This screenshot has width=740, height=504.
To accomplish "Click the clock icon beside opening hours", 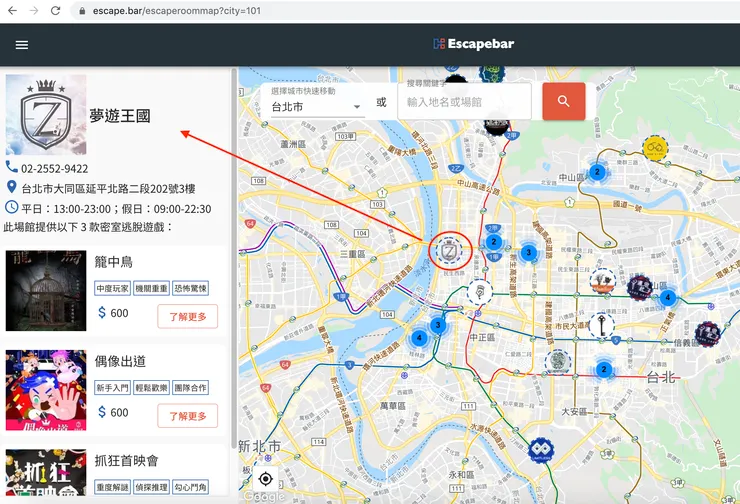I will coord(11,207).
